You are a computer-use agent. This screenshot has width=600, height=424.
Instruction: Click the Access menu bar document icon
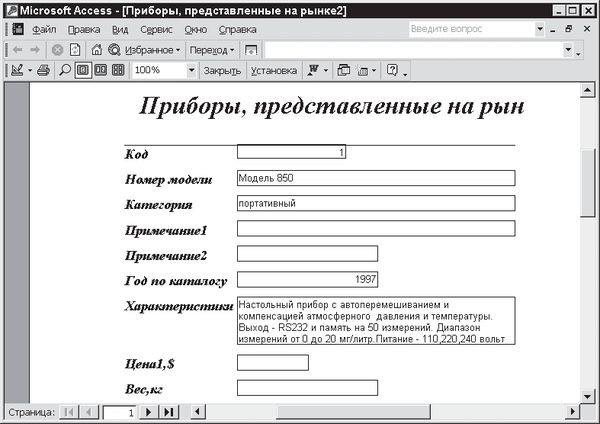[x=18, y=29]
